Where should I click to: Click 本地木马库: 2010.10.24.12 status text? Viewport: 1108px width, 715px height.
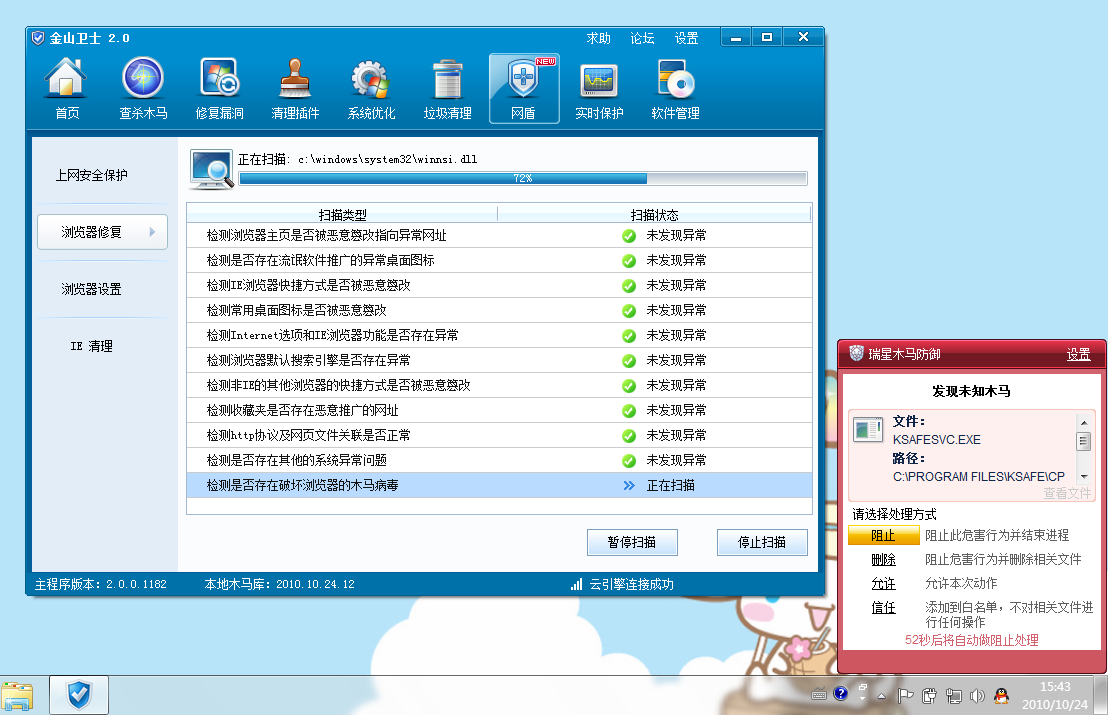point(279,584)
